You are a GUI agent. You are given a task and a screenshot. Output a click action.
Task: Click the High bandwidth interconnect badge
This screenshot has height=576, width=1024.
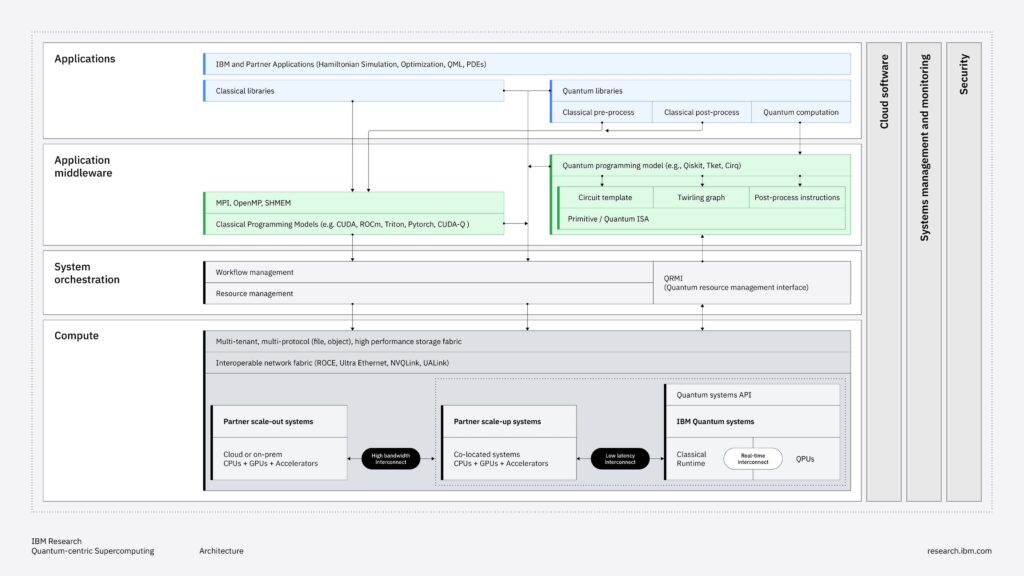tap(388, 458)
